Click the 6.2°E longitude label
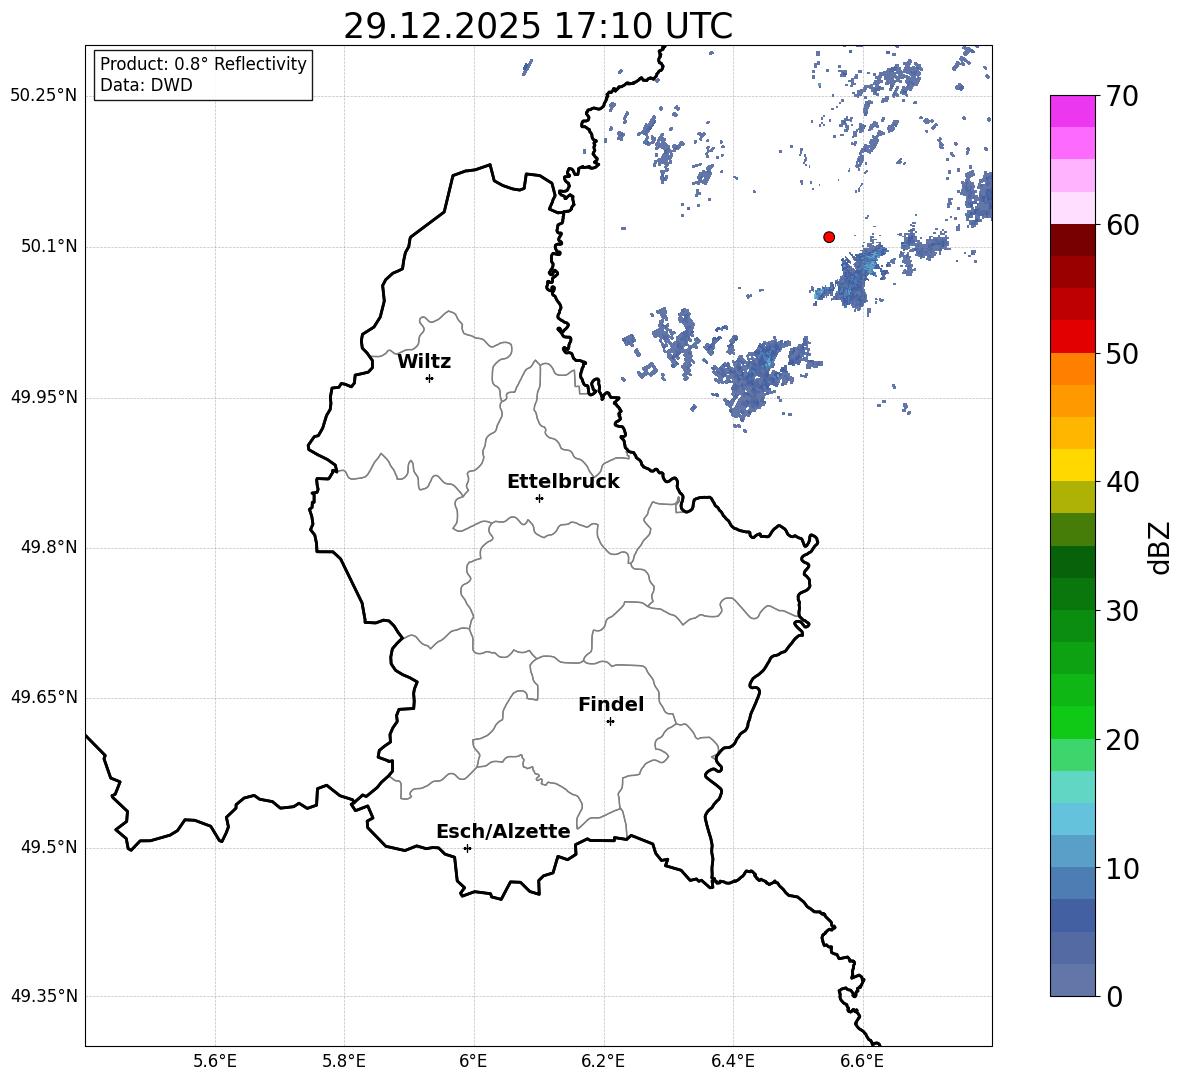Image resolution: width=1184 pixels, height=1081 pixels. coord(603,1061)
